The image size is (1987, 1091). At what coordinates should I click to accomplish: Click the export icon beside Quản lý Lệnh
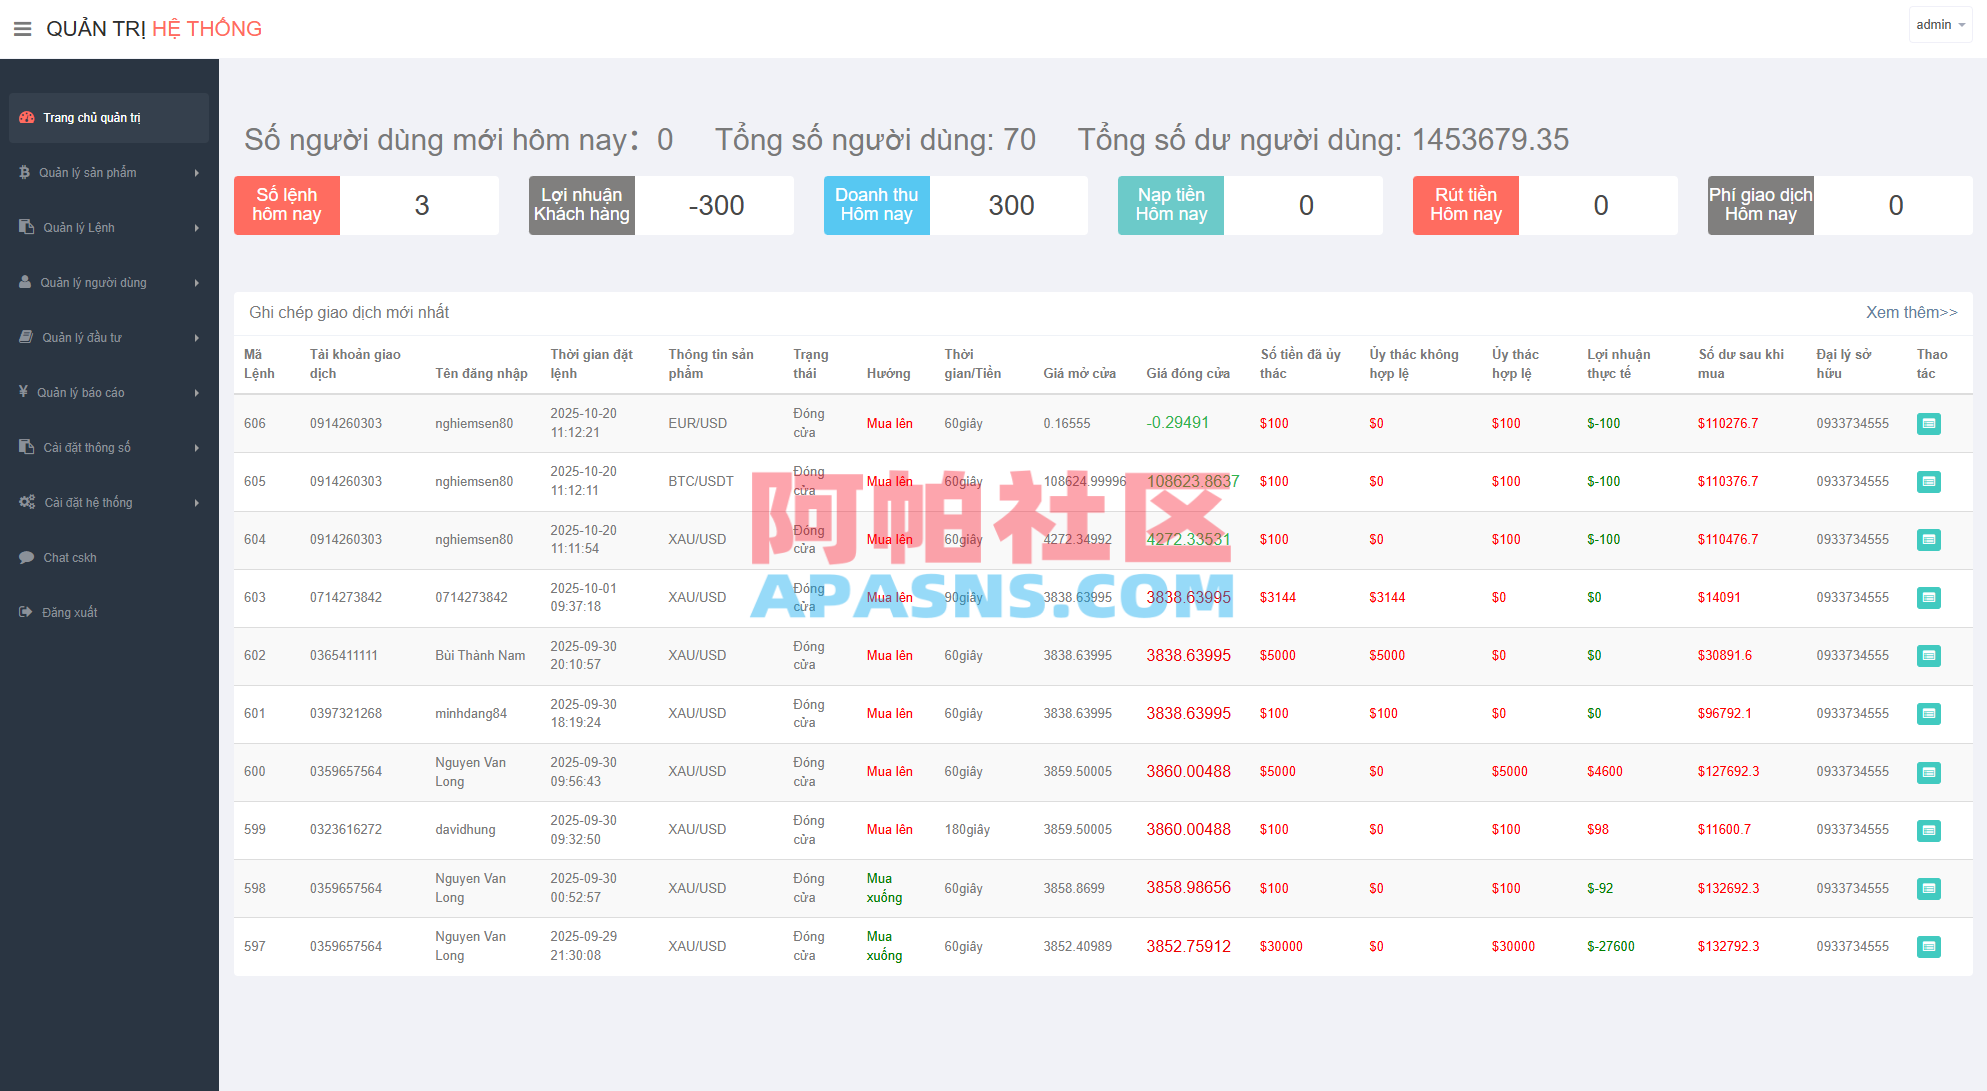click(24, 227)
